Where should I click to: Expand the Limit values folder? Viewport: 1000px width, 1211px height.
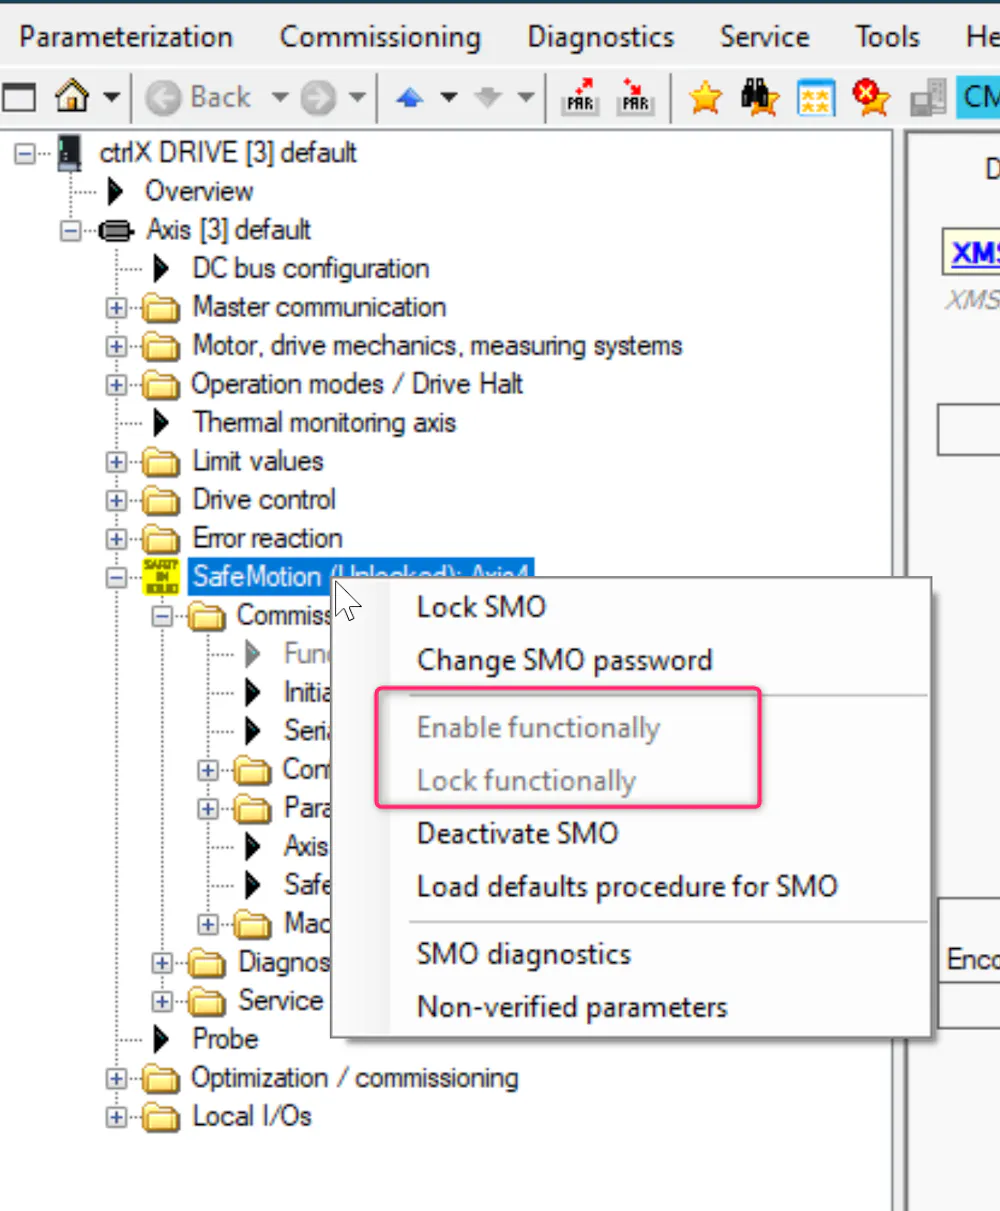tap(116, 462)
